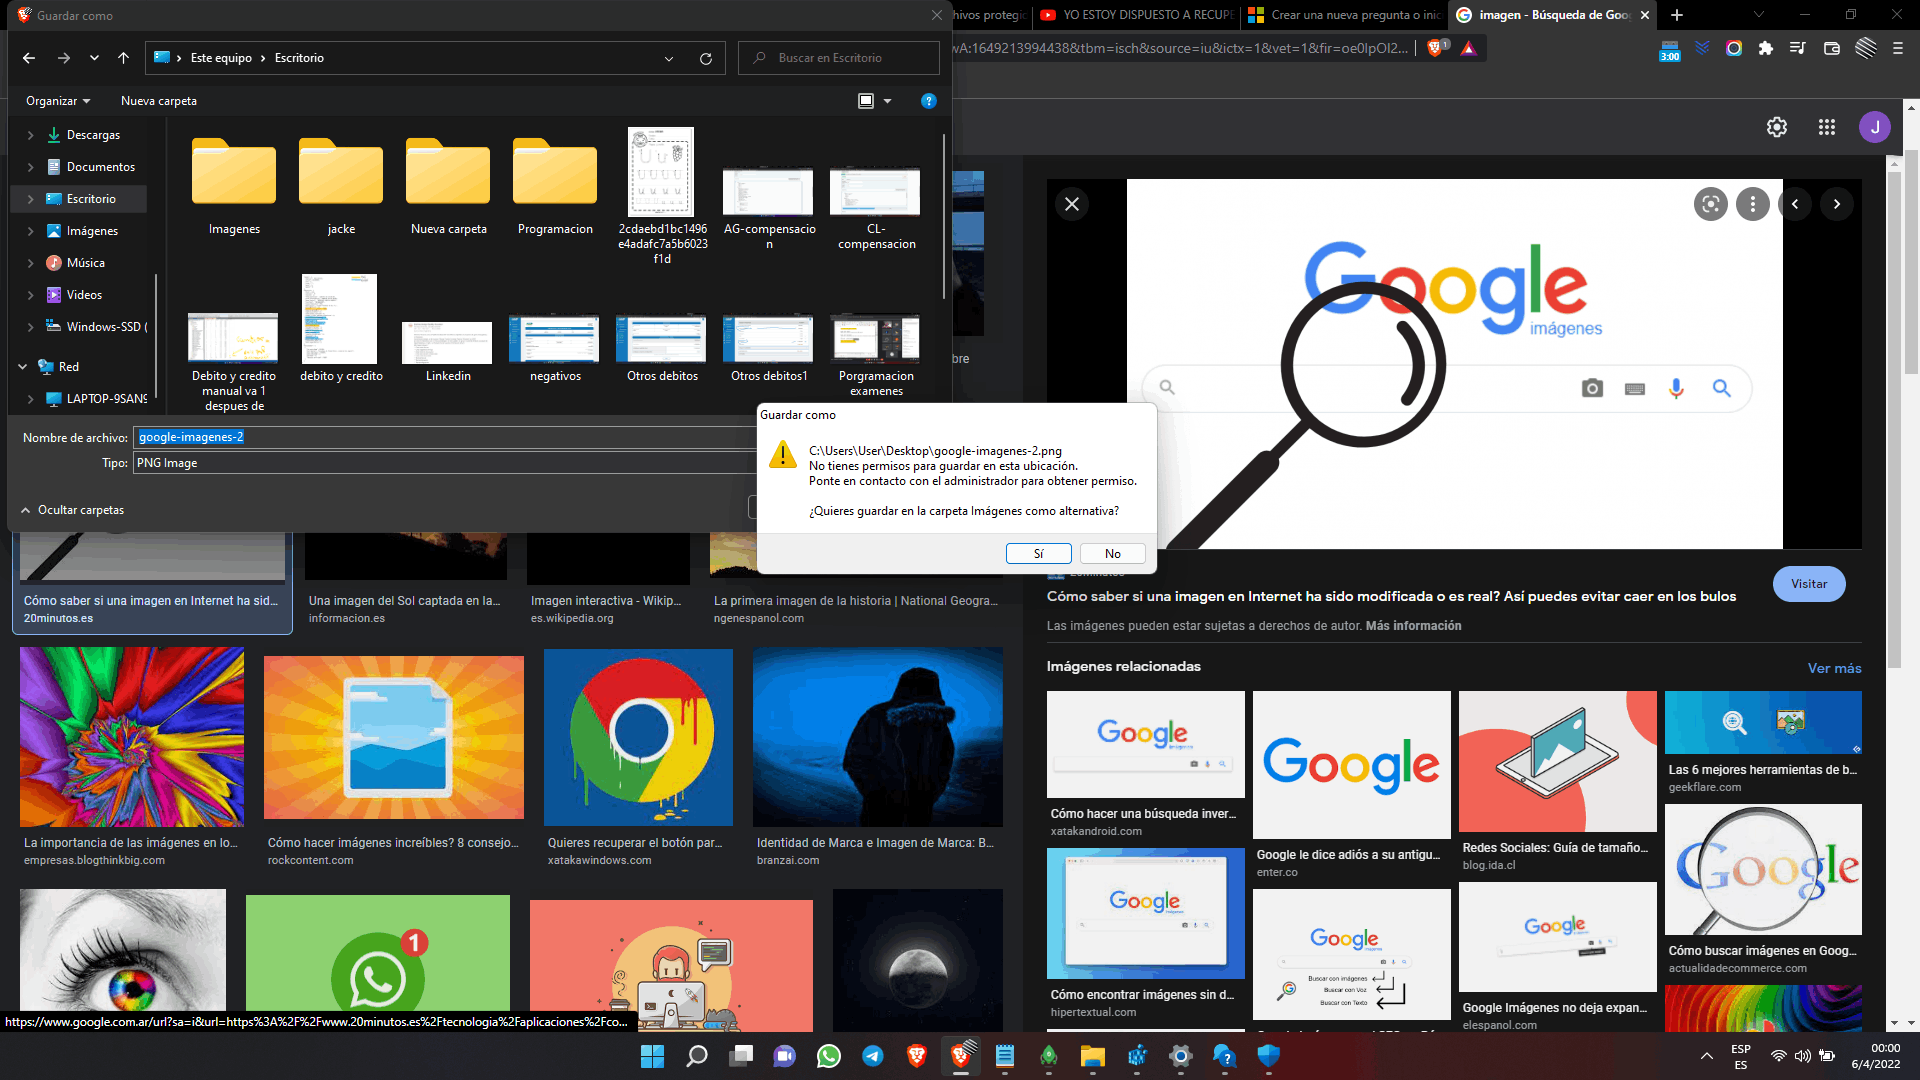Open the view options dropdown arrow

point(887,101)
